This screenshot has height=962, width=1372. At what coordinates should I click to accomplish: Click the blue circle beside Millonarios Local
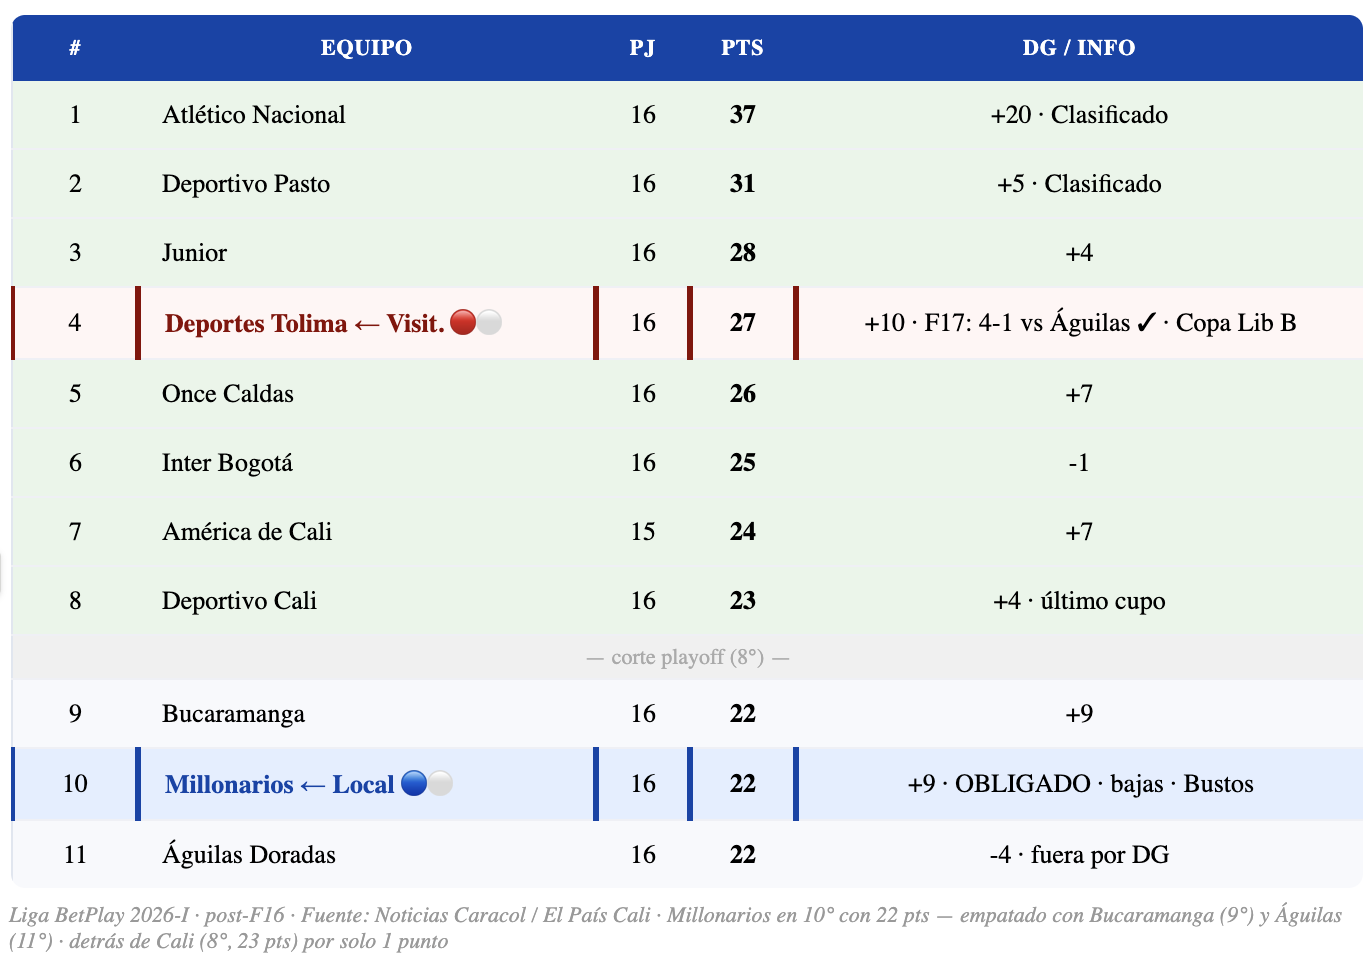tap(414, 783)
